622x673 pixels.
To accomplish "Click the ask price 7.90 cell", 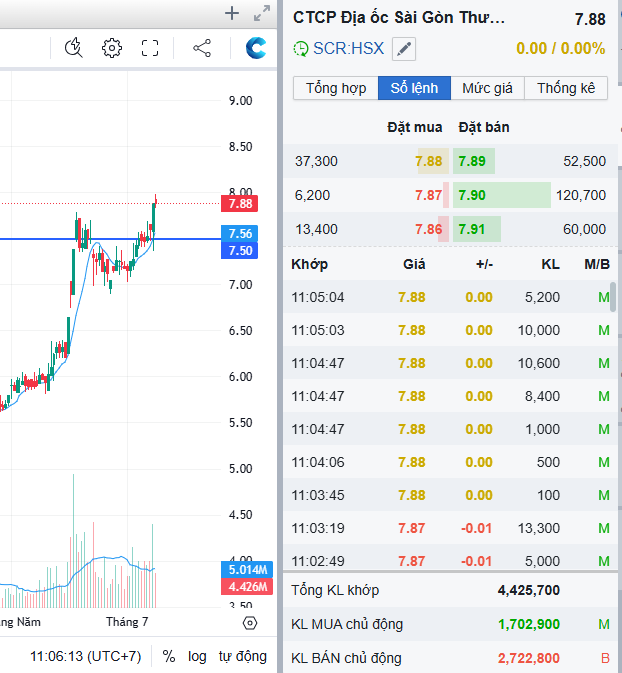I will tap(501, 195).
